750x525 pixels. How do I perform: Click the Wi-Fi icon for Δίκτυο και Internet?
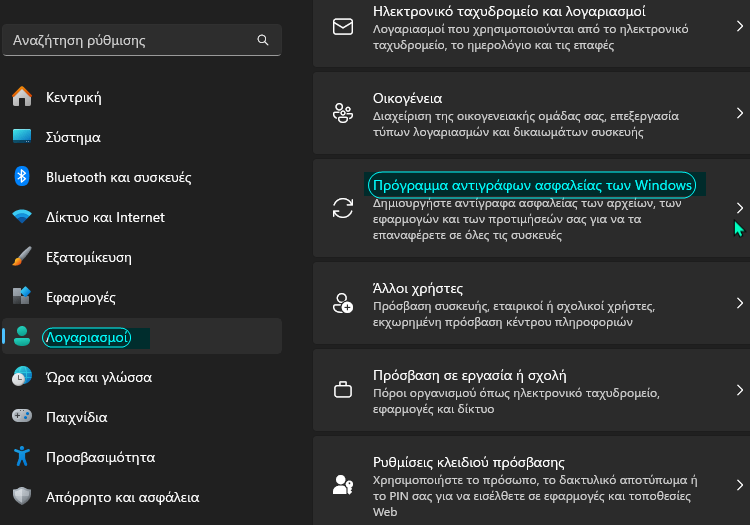coord(22,217)
